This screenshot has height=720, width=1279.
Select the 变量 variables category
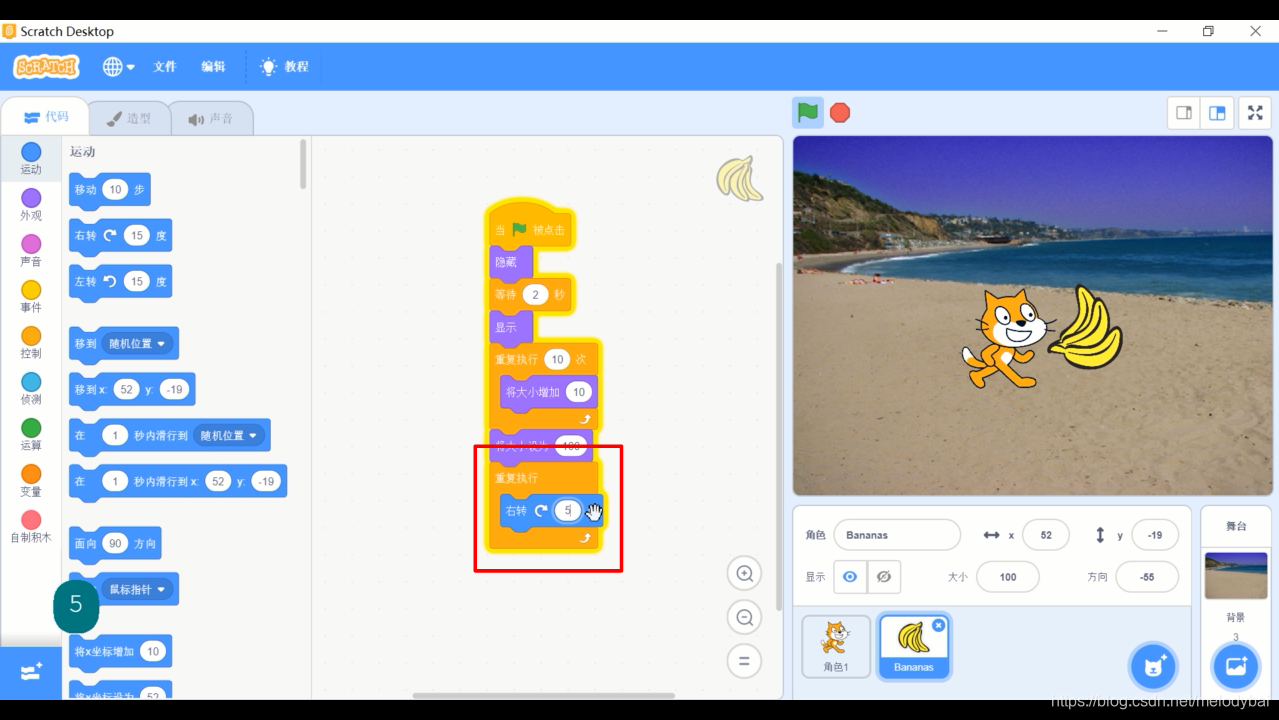click(x=31, y=480)
